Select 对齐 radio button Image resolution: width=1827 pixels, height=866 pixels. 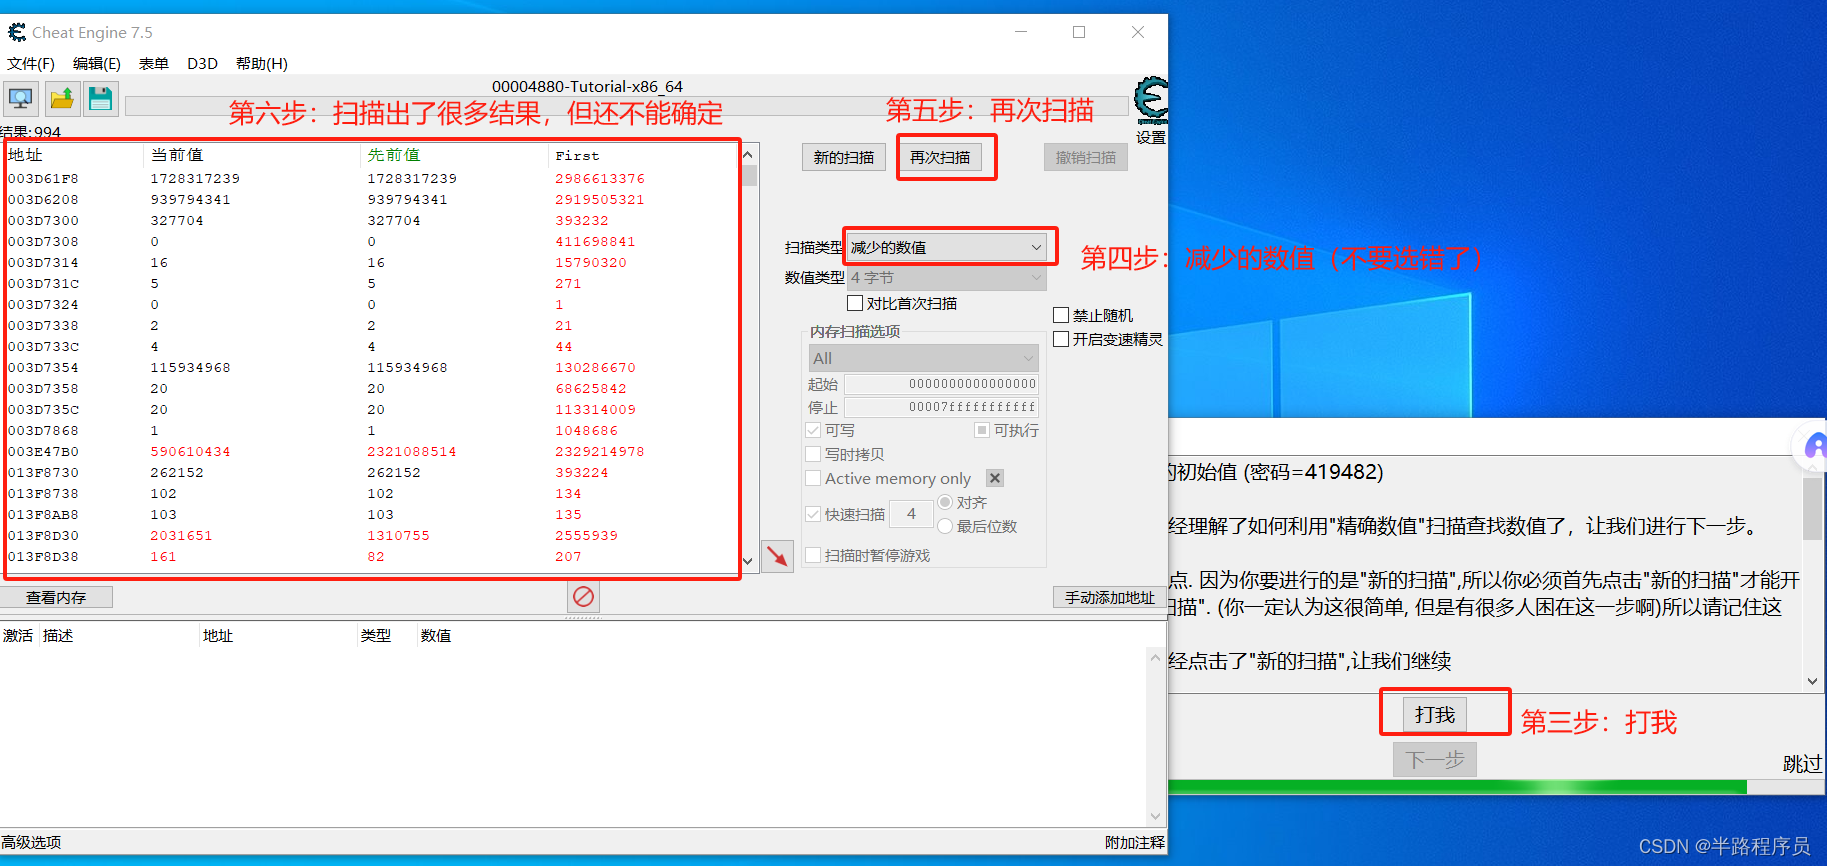(x=945, y=502)
